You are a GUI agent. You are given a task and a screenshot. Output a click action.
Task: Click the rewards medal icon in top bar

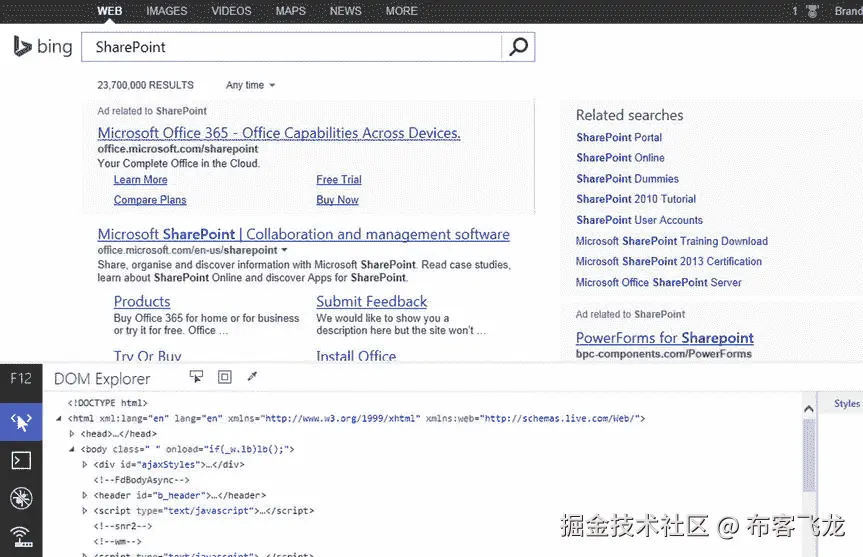(x=812, y=11)
